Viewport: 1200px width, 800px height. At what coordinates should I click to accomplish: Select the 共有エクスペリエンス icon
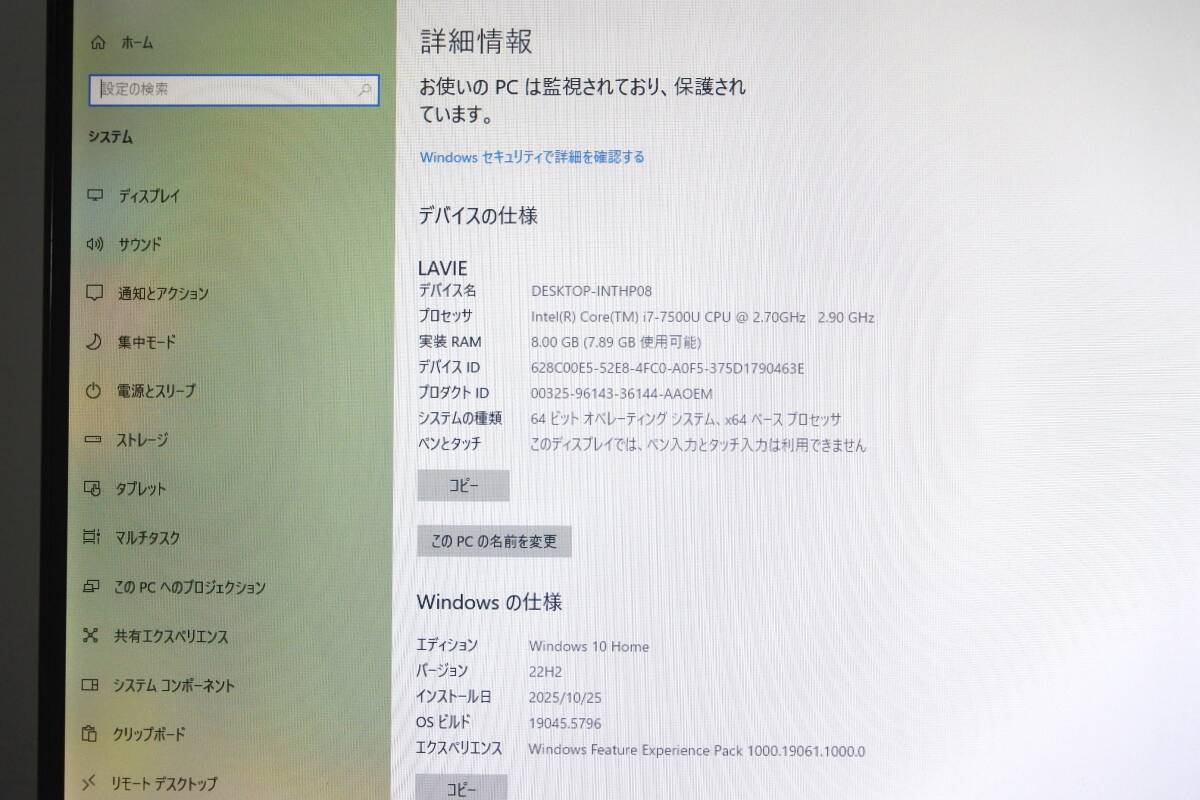click(91, 636)
